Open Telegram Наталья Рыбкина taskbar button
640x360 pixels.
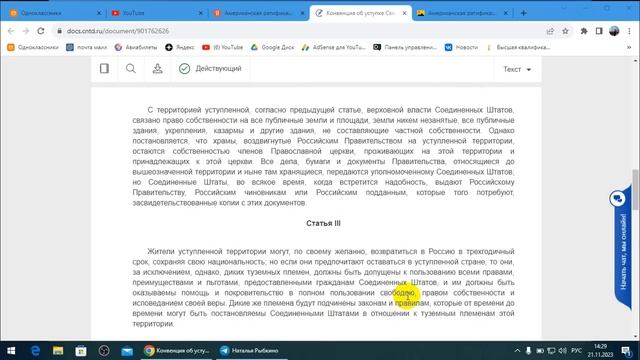click(250, 351)
